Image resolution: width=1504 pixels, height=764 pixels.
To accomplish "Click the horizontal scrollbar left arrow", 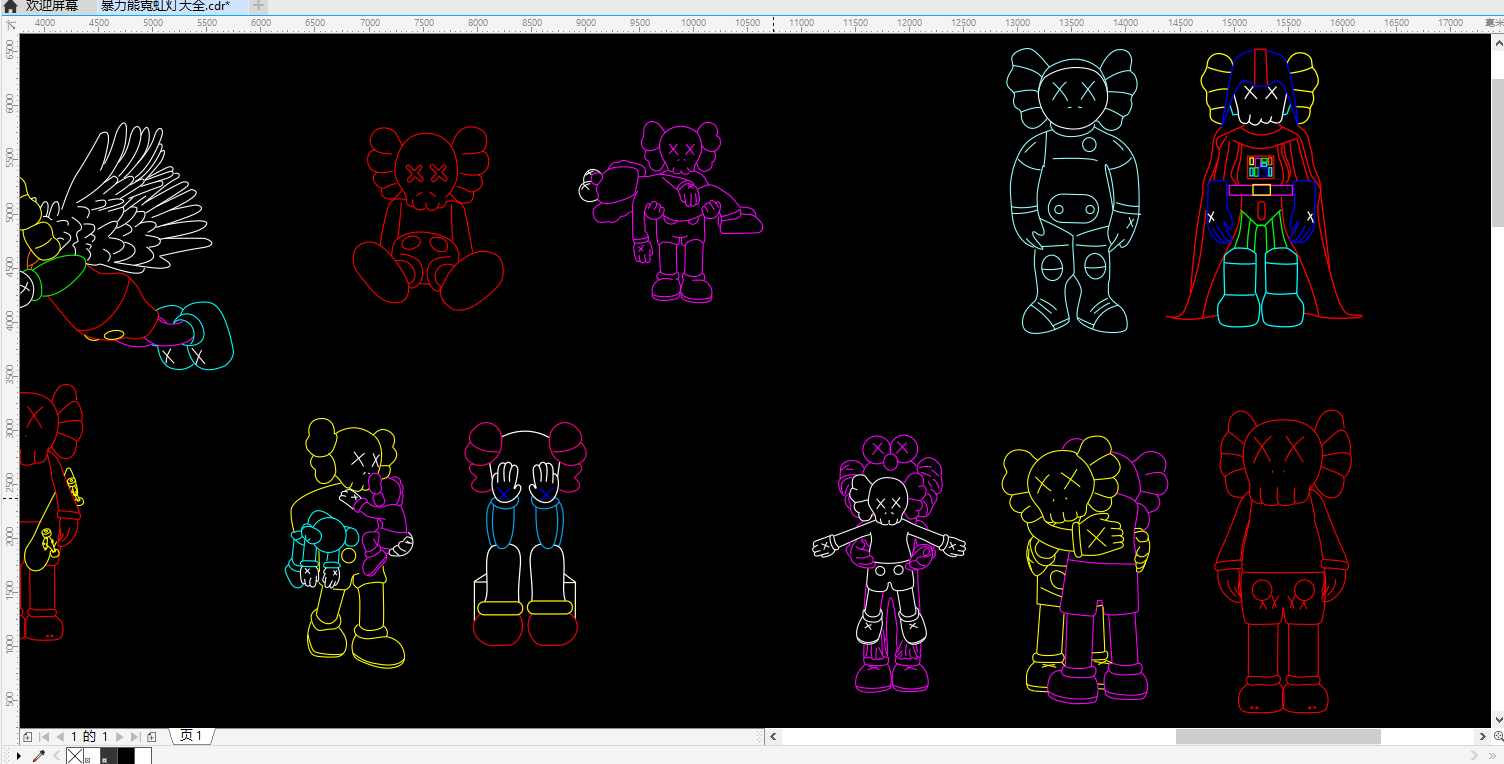I will (773, 737).
